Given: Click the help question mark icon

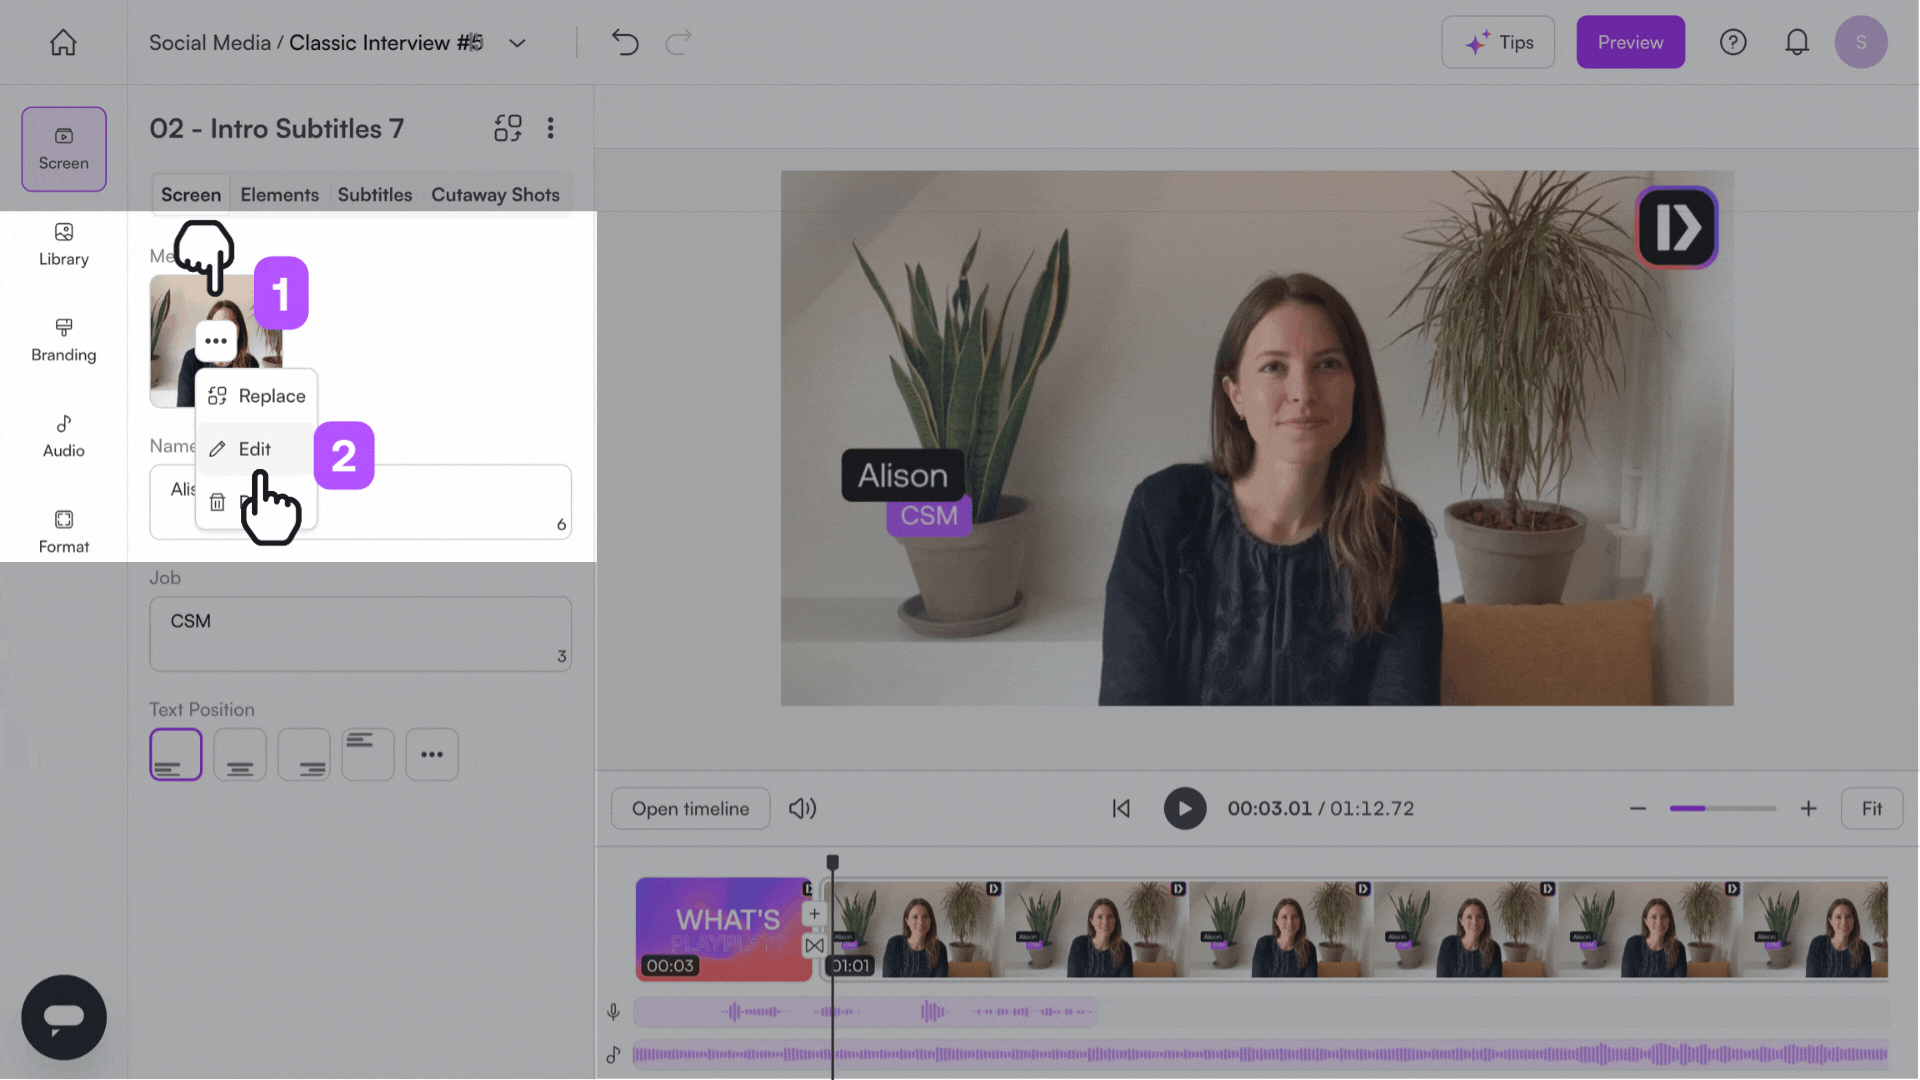Looking at the screenshot, I should pyautogui.click(x=1732, y=42).
